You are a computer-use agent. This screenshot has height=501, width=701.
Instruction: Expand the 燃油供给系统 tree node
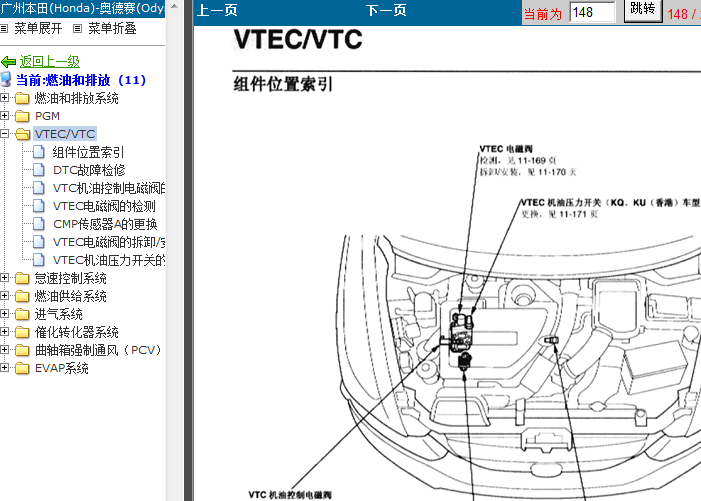[4, 295]
